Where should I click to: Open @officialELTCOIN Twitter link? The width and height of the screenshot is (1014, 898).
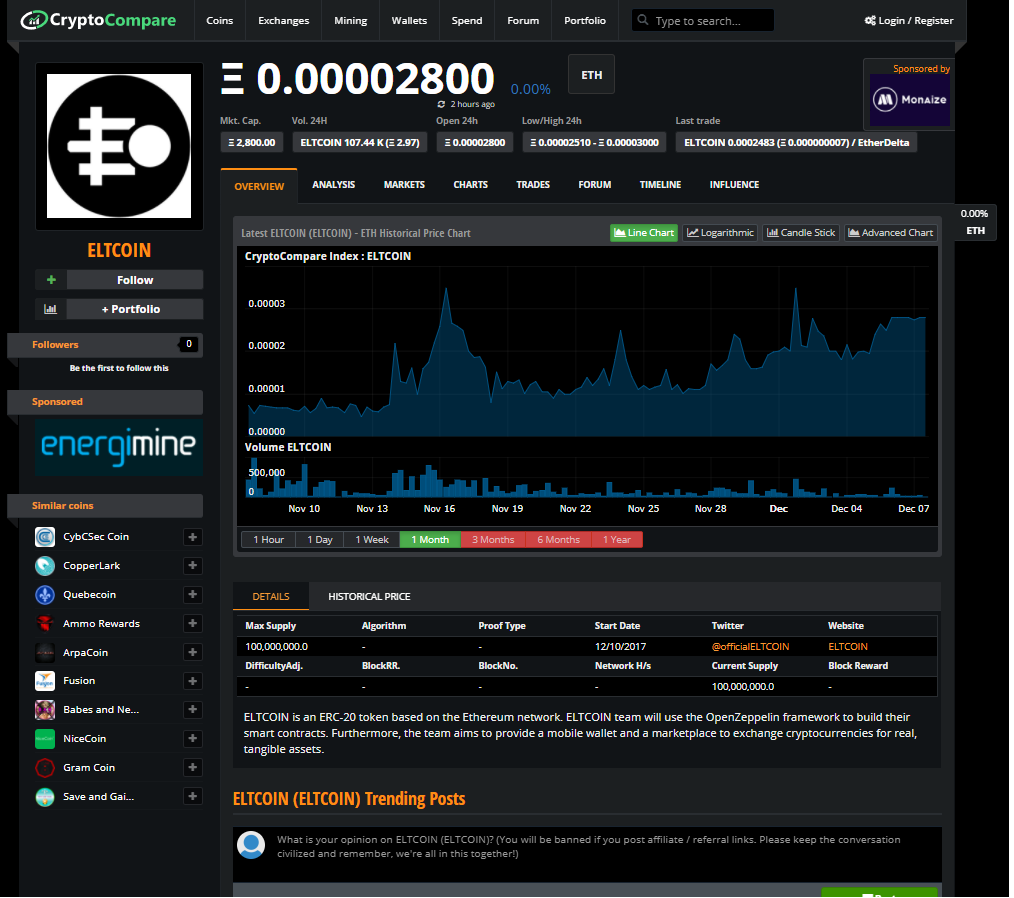point(750,647)
